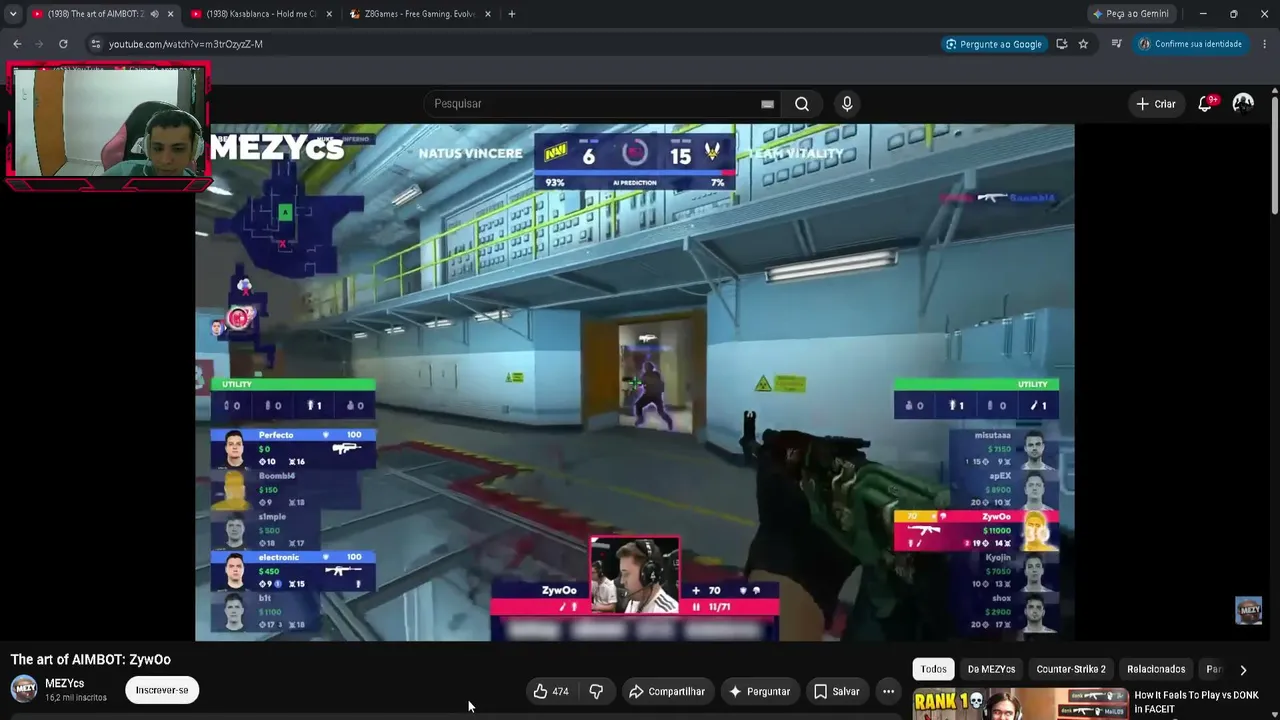Viewport: 1280px width, 720px height.
Task: Click Confirme sua identidade profile chip
Action: (x=1190, y=44)
